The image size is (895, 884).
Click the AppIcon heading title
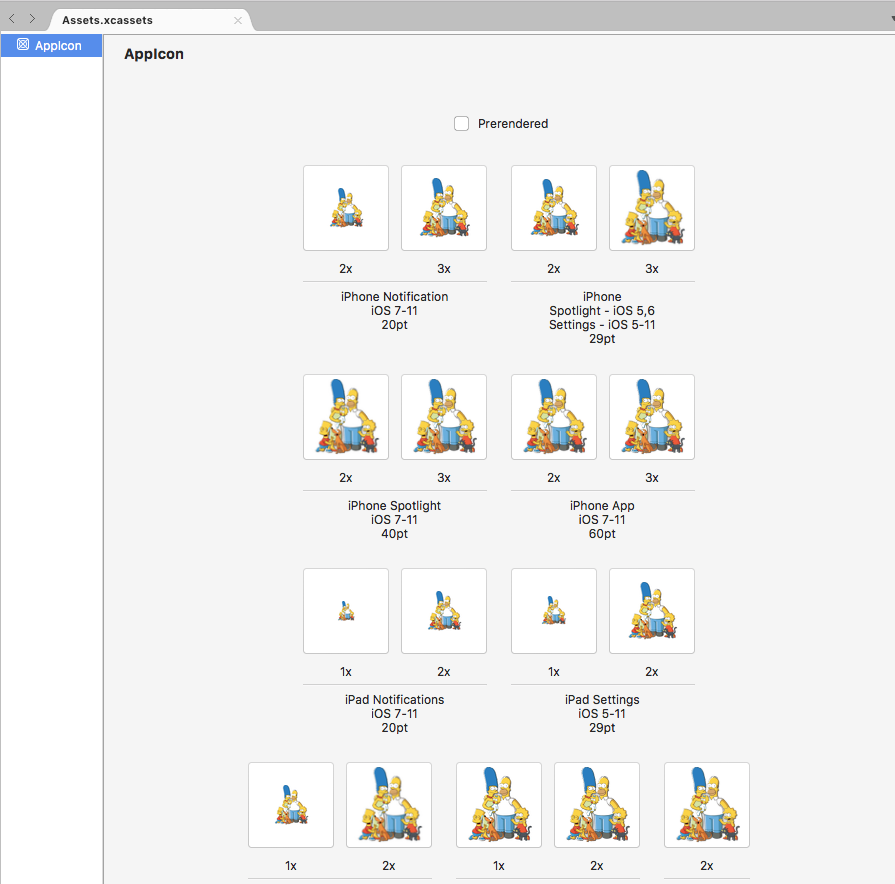pos(154,54)
